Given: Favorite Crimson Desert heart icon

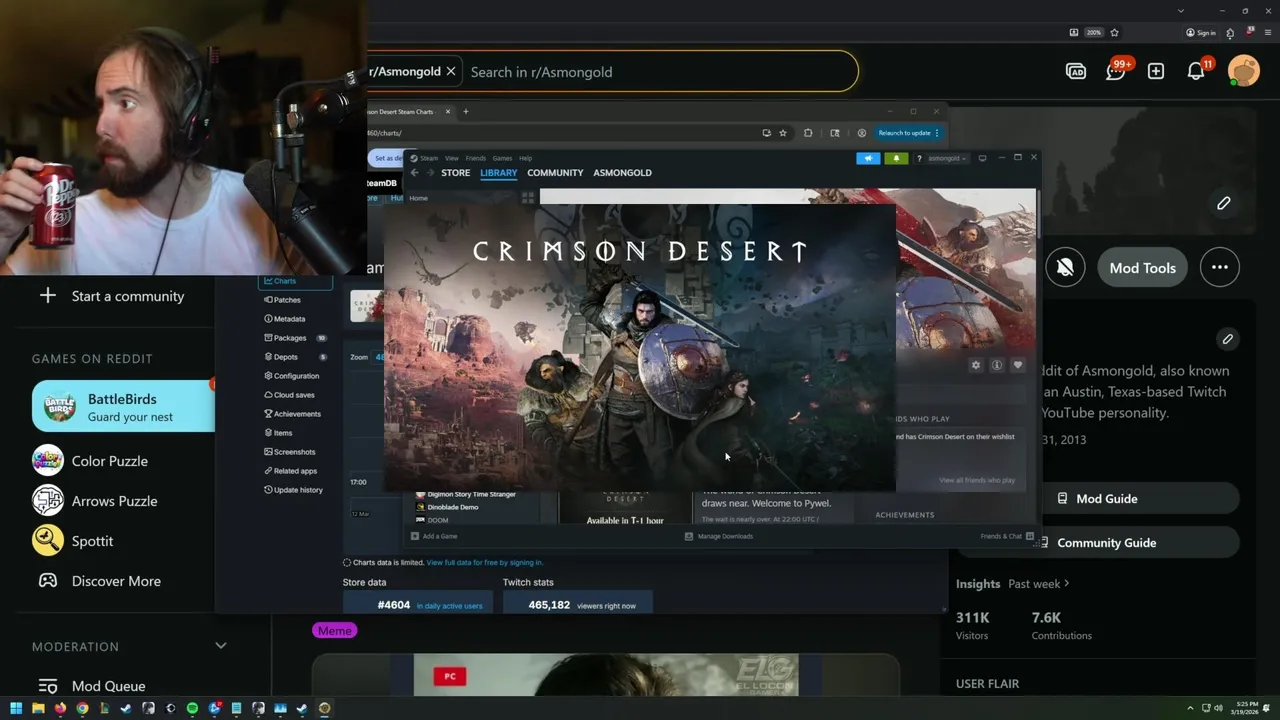Looking at the screenshot, I should click(1018, 365).
